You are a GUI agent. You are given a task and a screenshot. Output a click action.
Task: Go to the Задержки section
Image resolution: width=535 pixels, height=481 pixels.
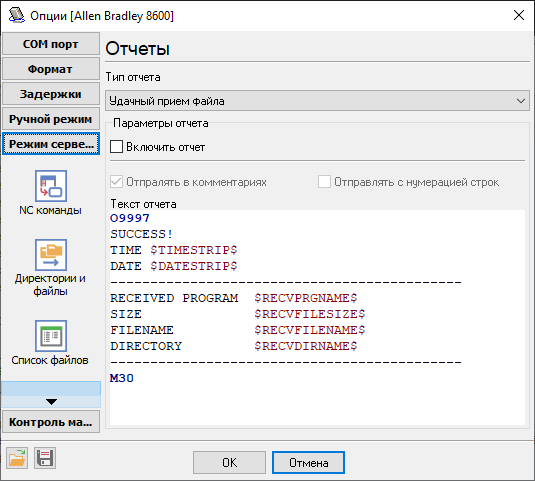tap(51, 94)
